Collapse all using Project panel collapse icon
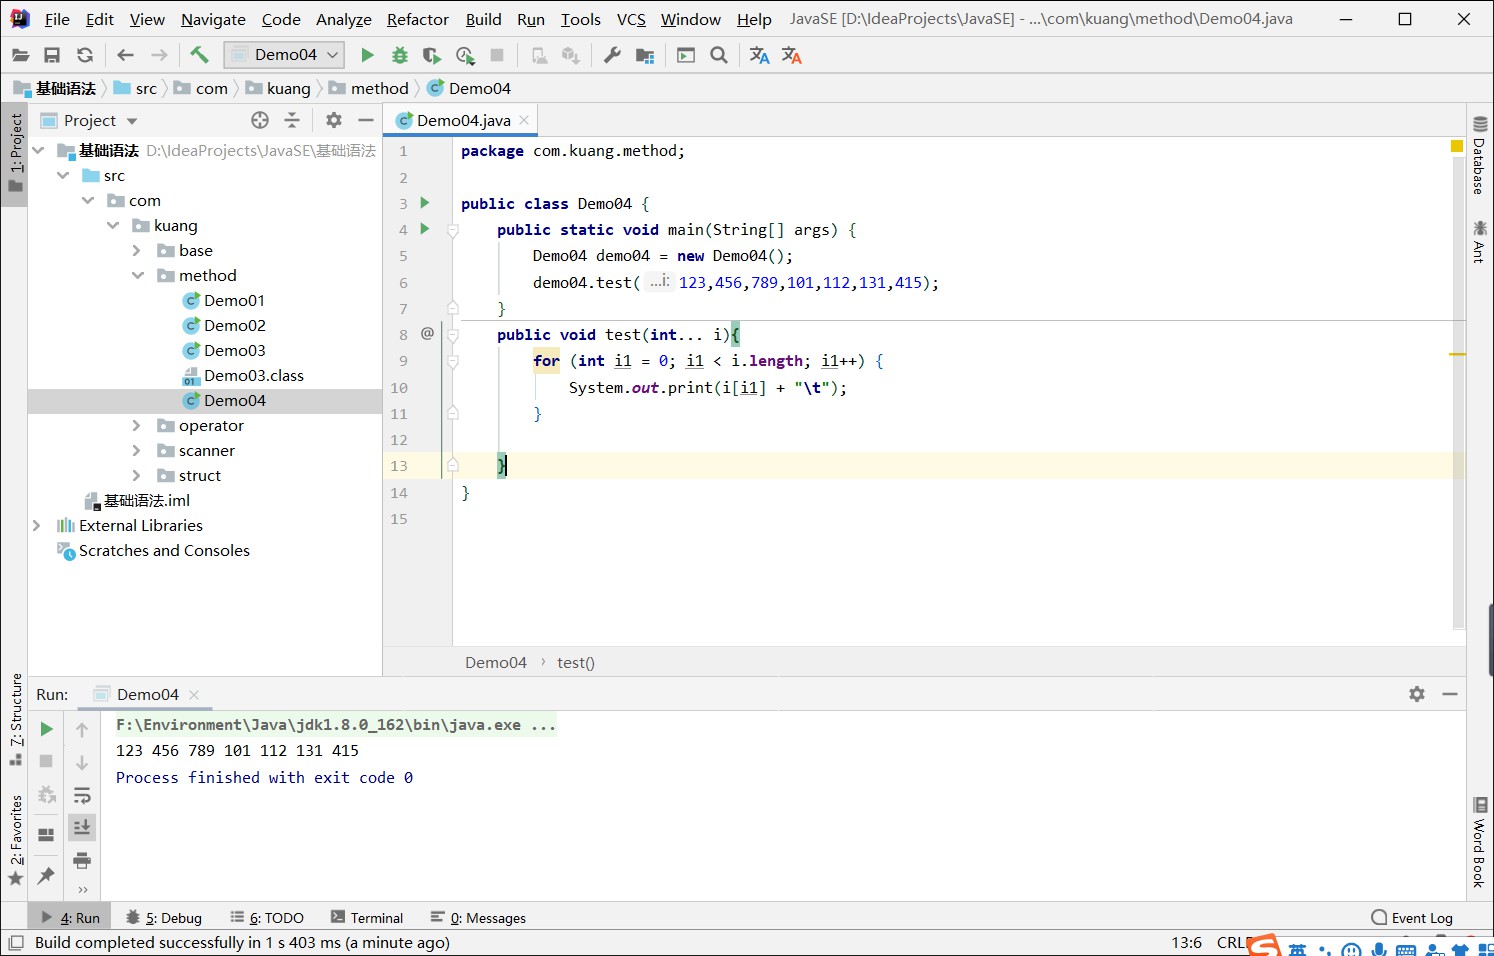Viewport: 1494px width, 956px height. tap(292, 120)
